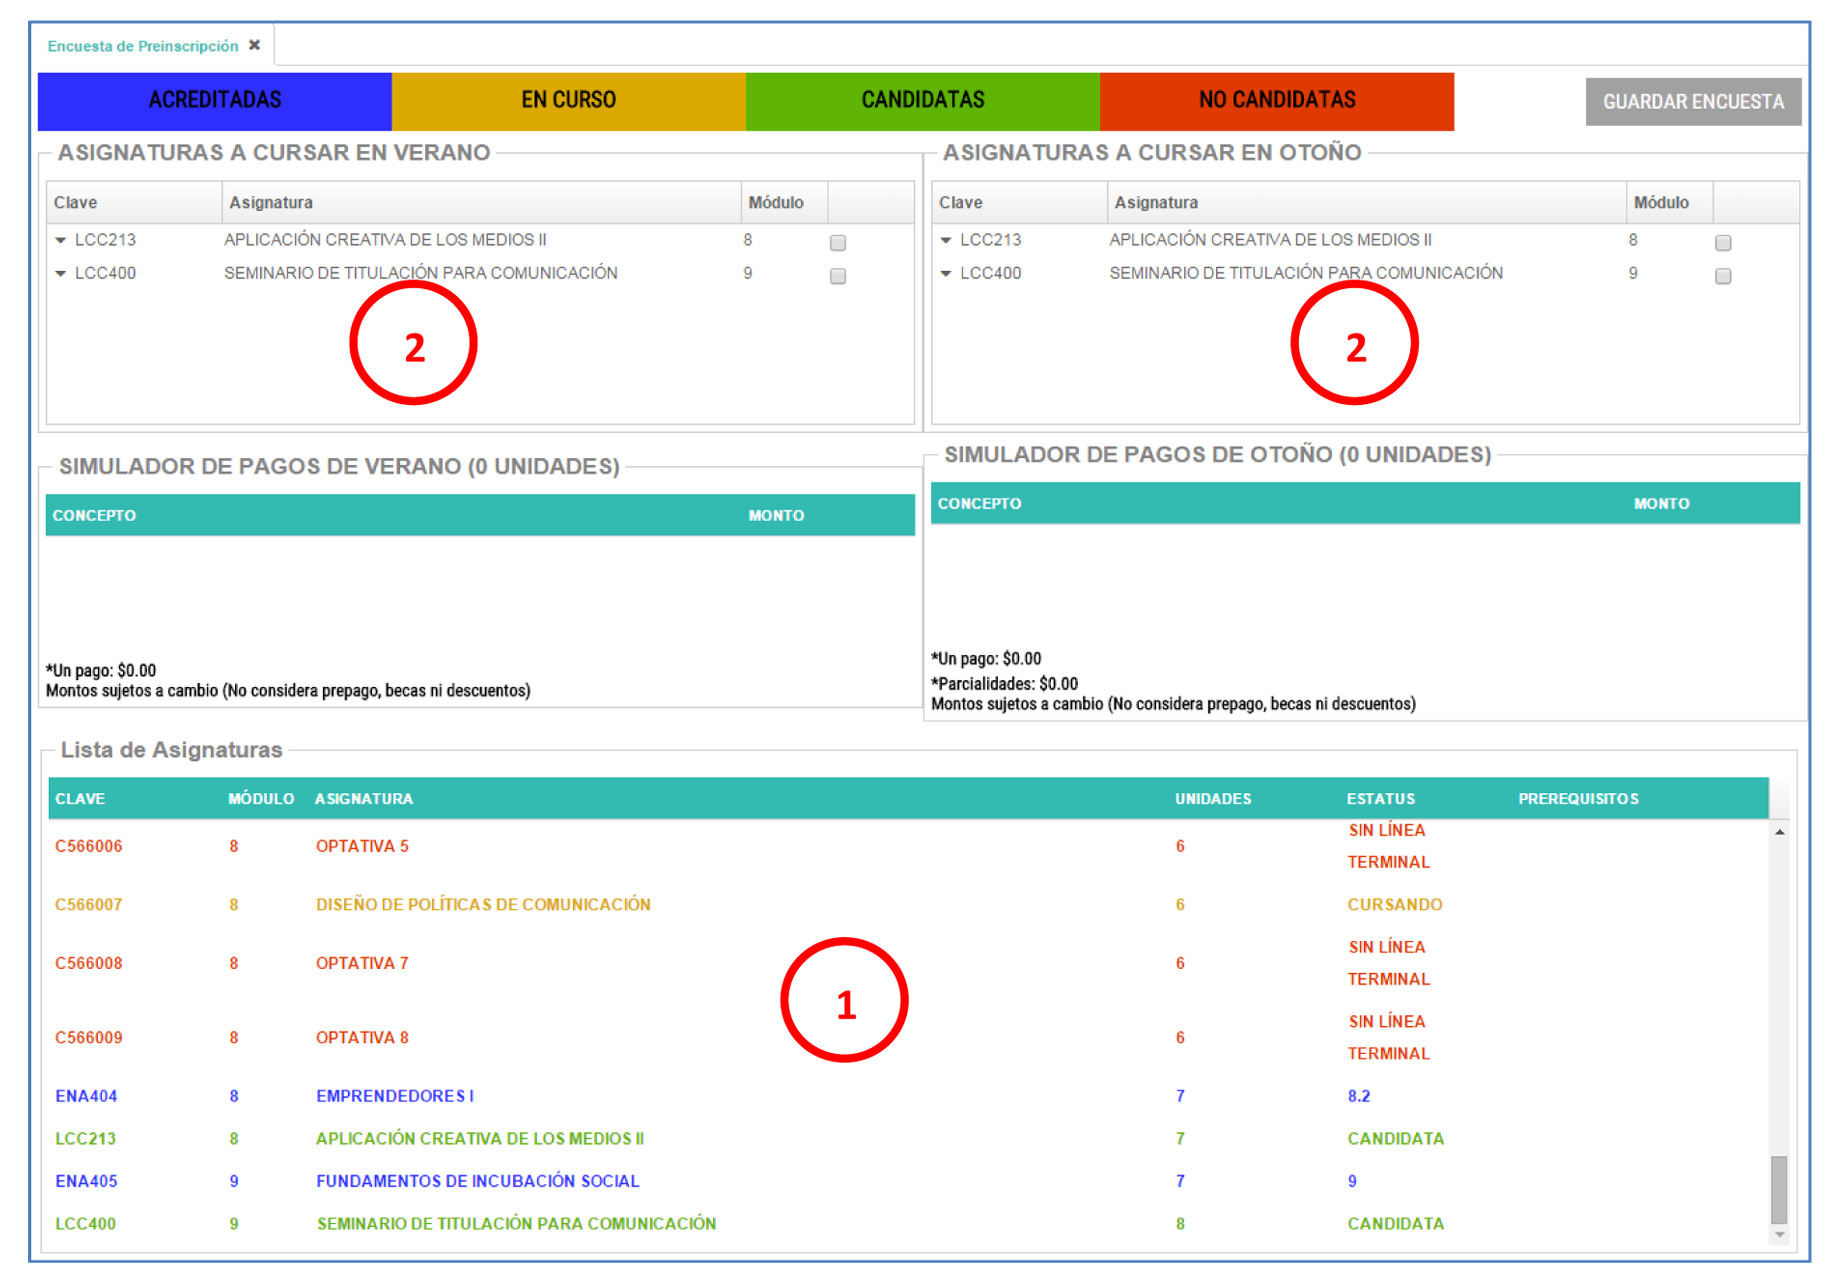
Task: Select the red NO CANDIDATAS legend block
Action: pyautogui.click(x=1276, y=101)
